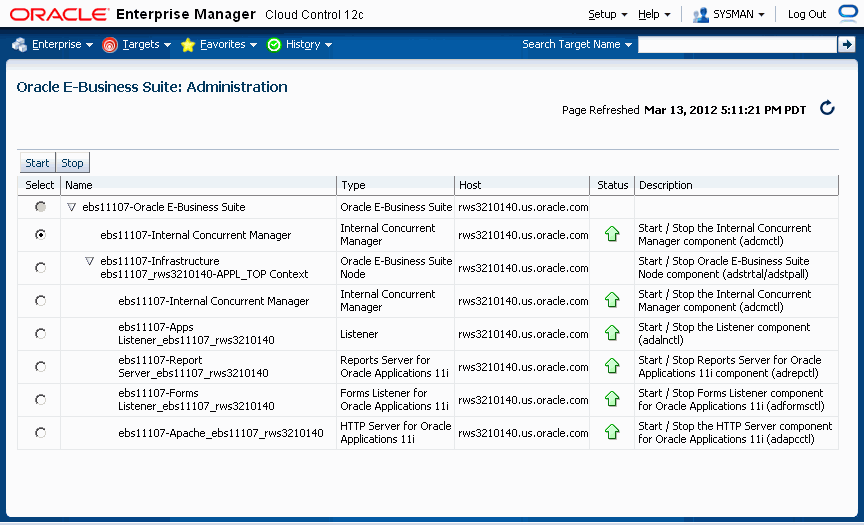This screenshot has height=525, width=864.
Task: Click the Favorites star icon
Action: 188,45
